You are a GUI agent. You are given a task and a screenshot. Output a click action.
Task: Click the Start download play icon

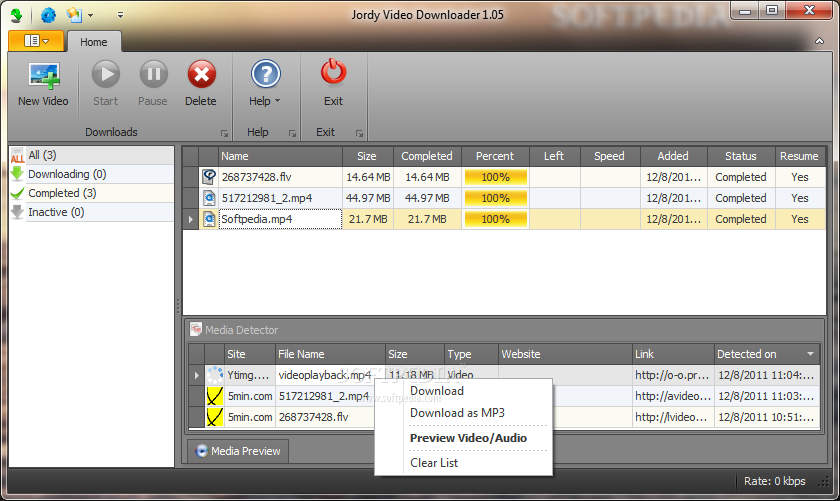[x=106, y=74]
